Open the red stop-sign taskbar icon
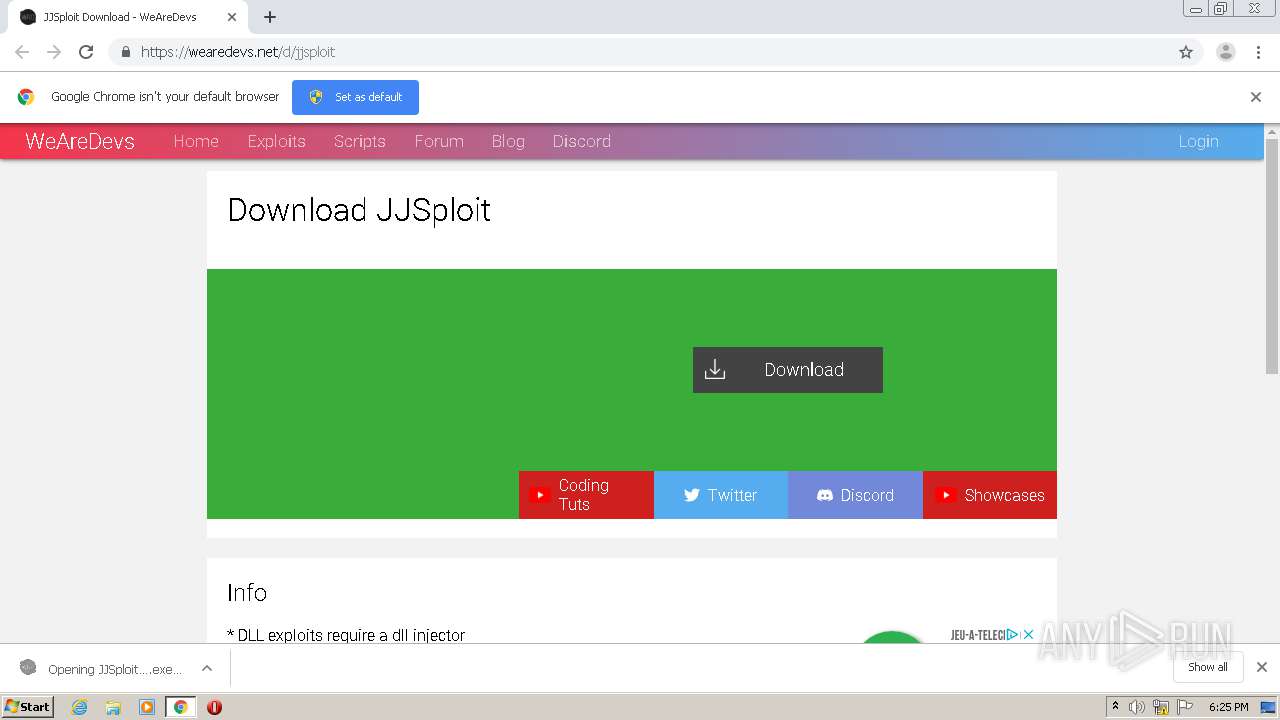 pyautogui.click(x=214, y=707)
